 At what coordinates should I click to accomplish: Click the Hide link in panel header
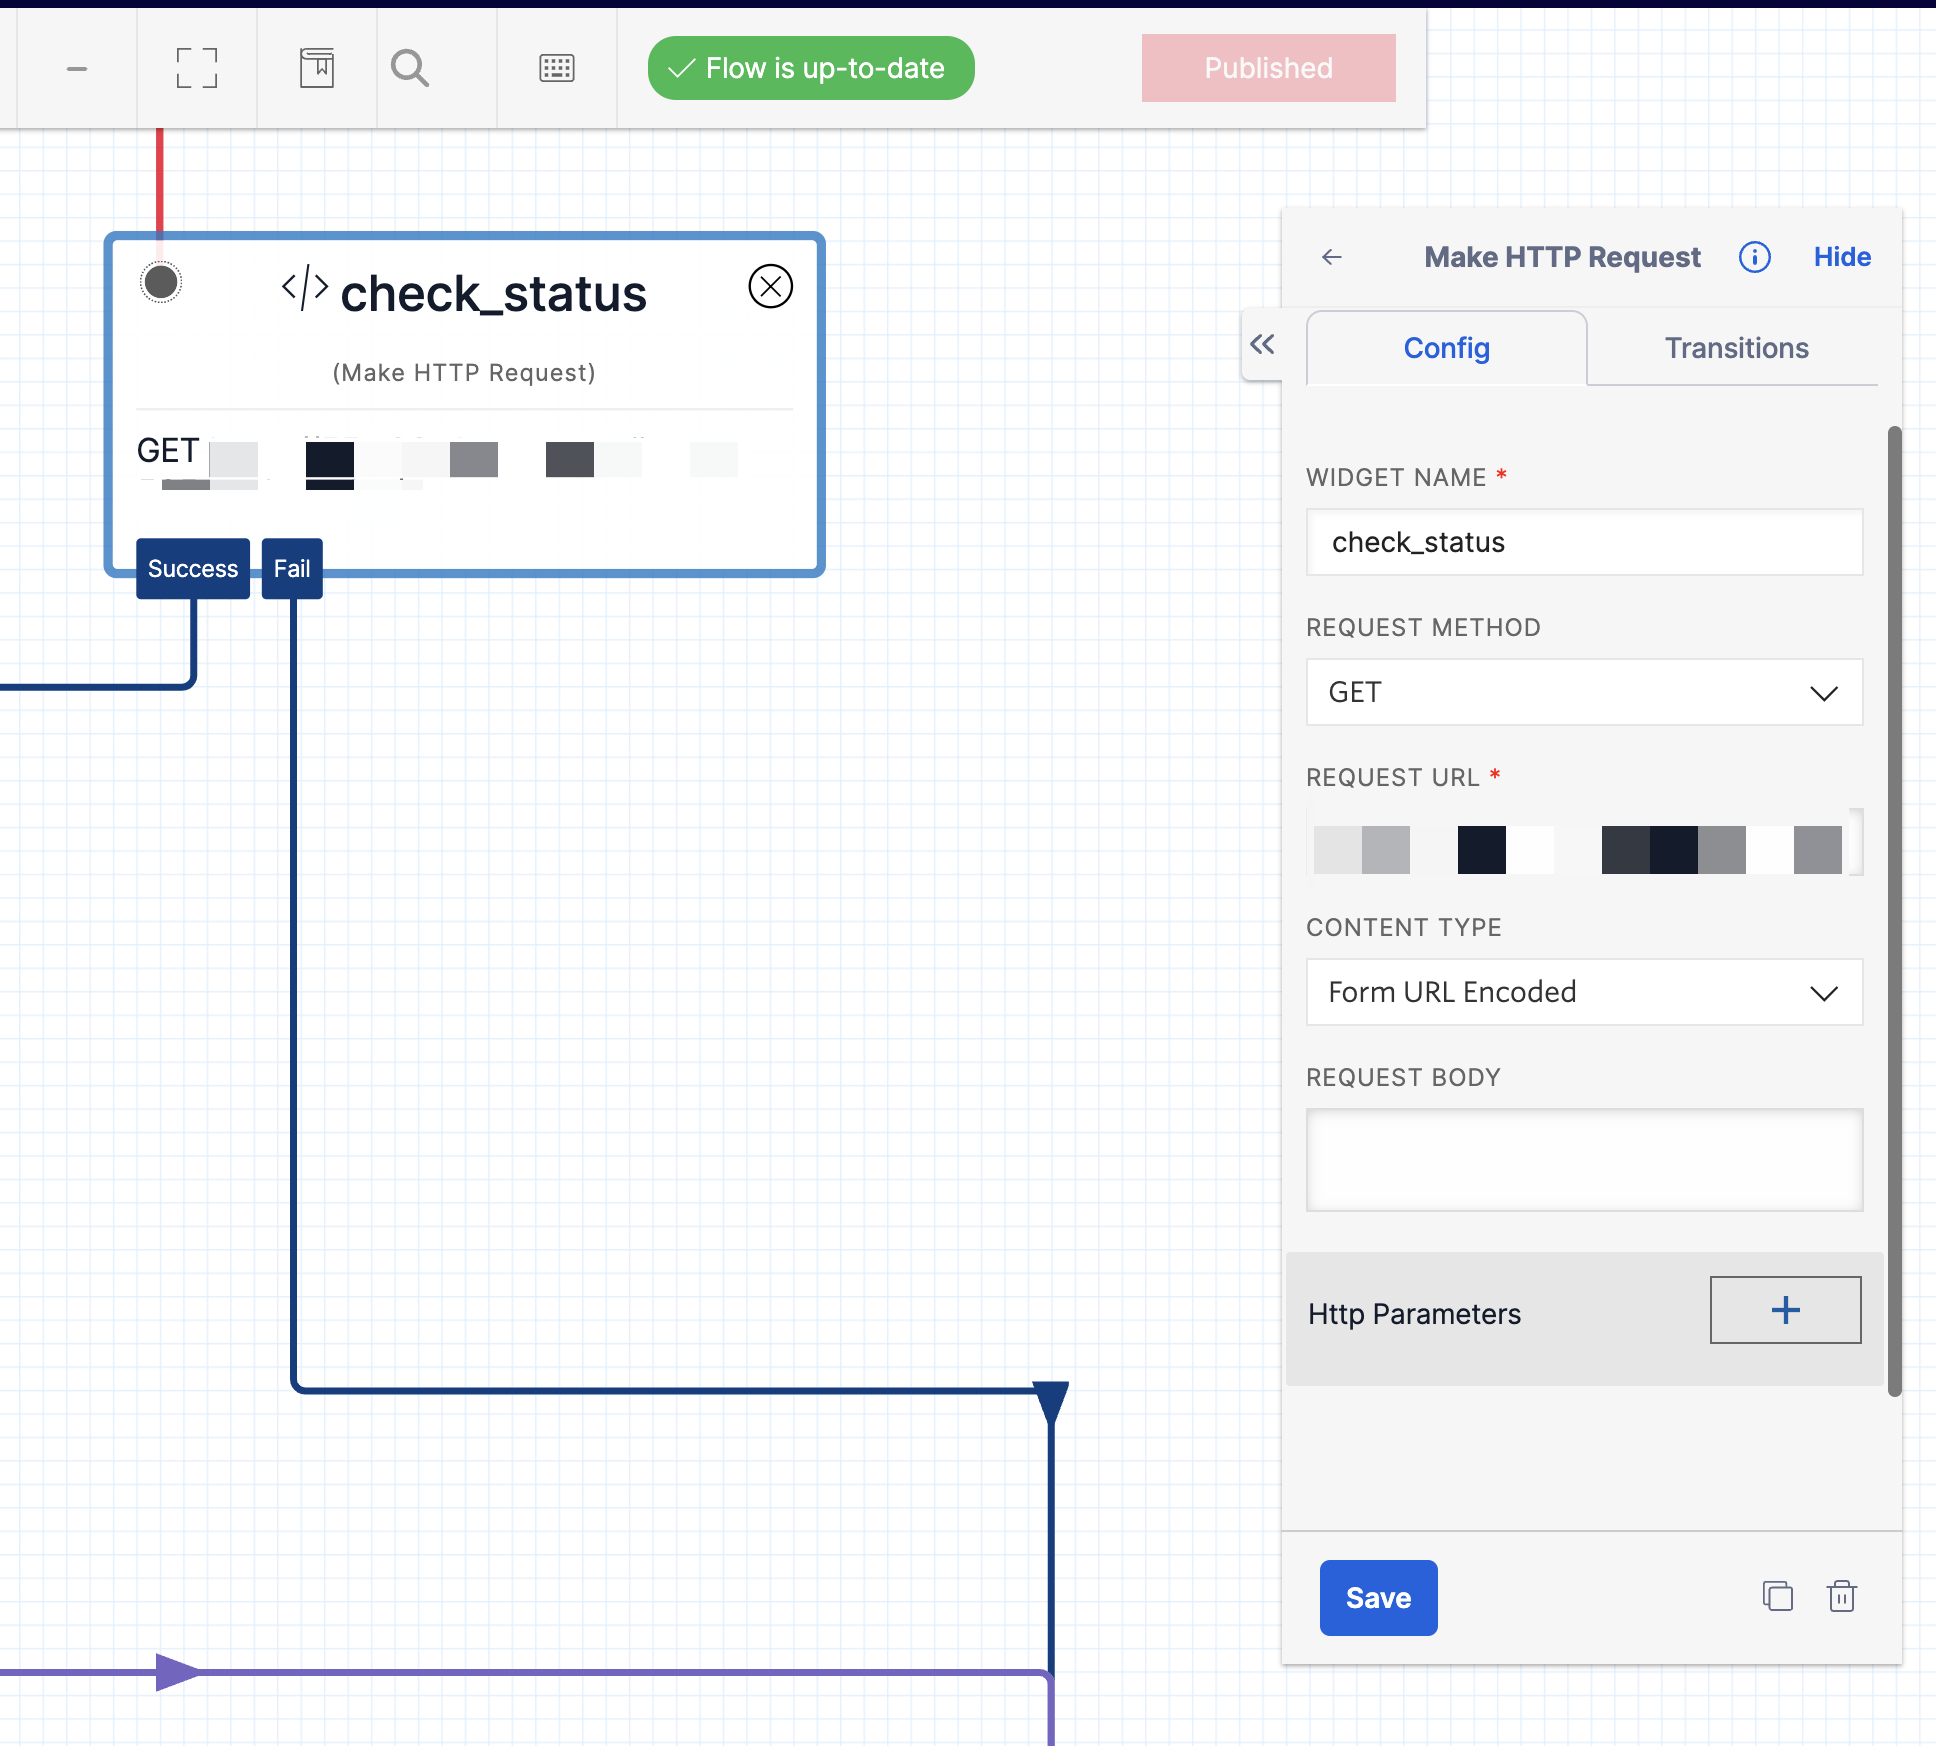1842,257
